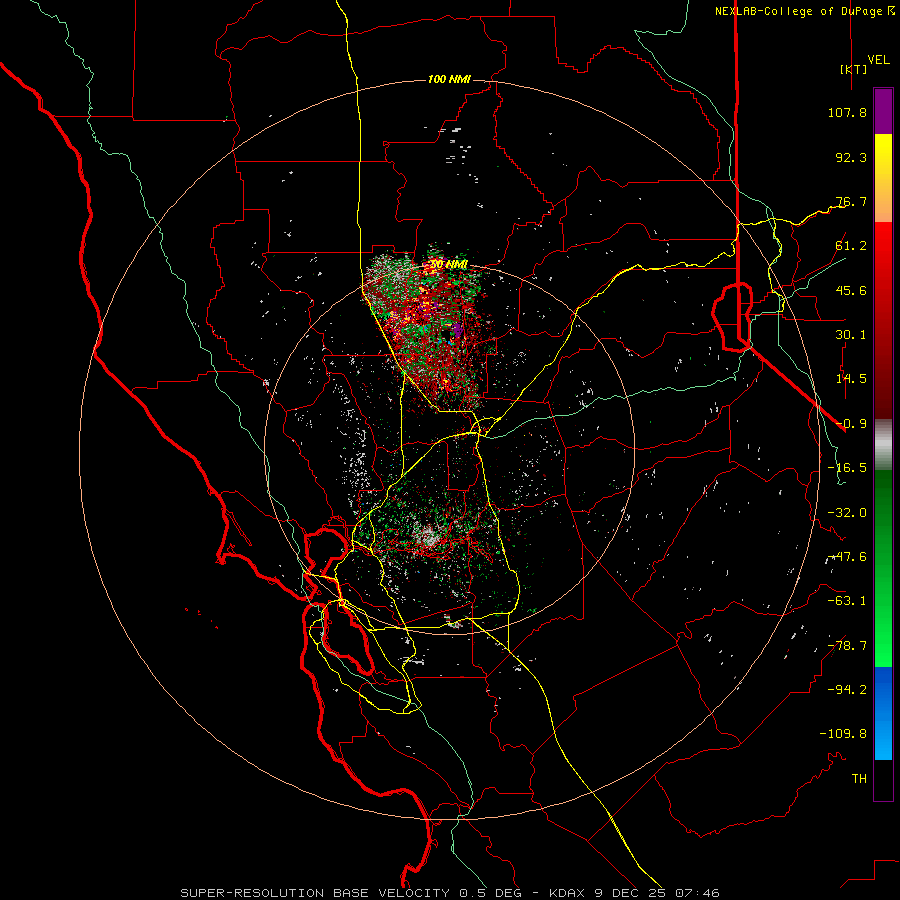Image resolution: width=900 pixels, height=900 pixels.
Task: Click the 100 NMI range ring label
Action: click(449, 79)
